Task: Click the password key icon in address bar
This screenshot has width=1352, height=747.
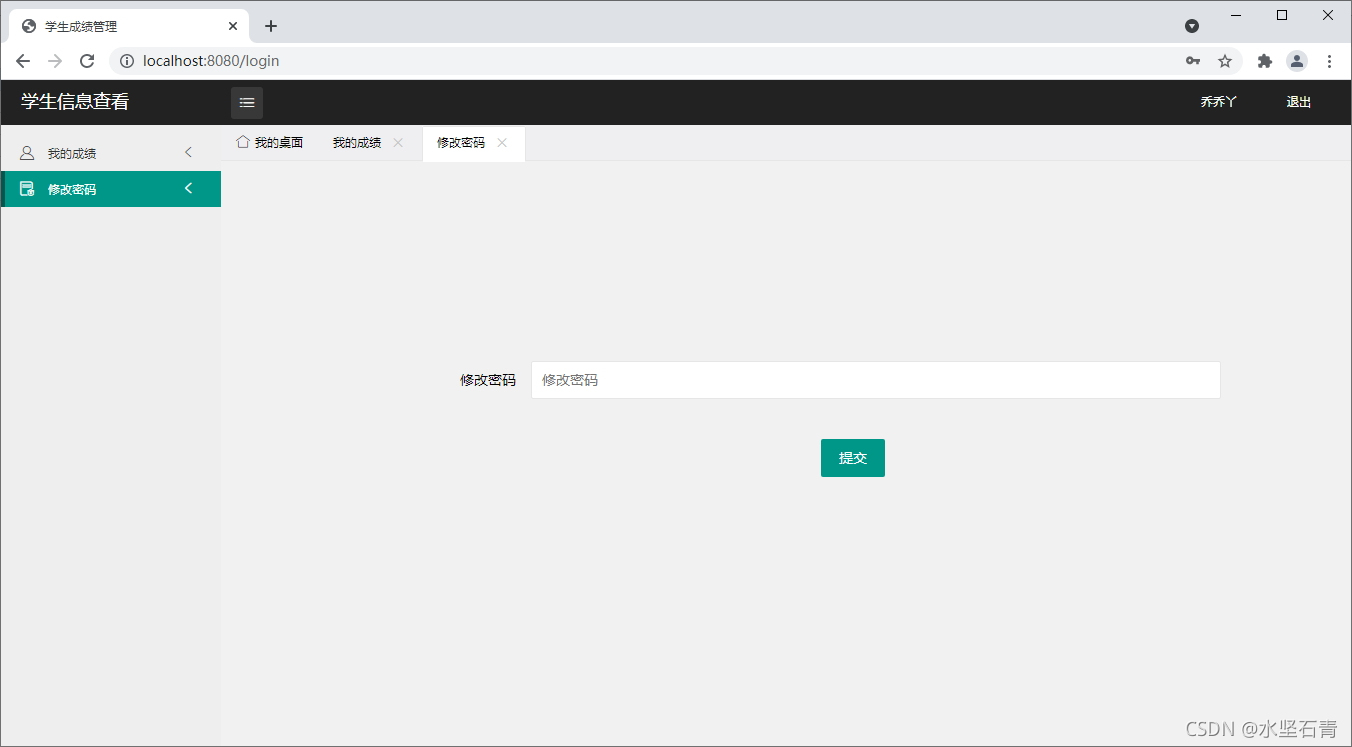Action: pos(1192,61)
